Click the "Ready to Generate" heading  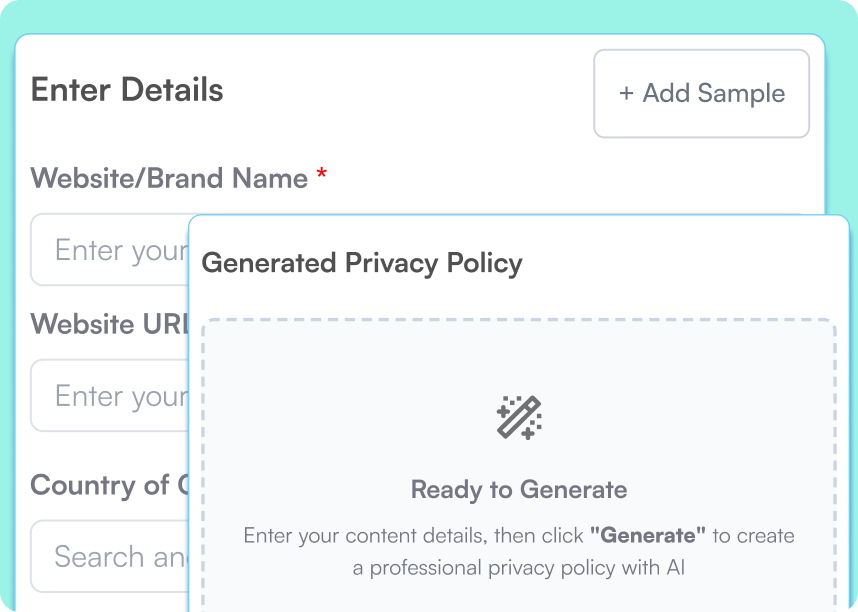pyautogui.click(x=518, y=489)
